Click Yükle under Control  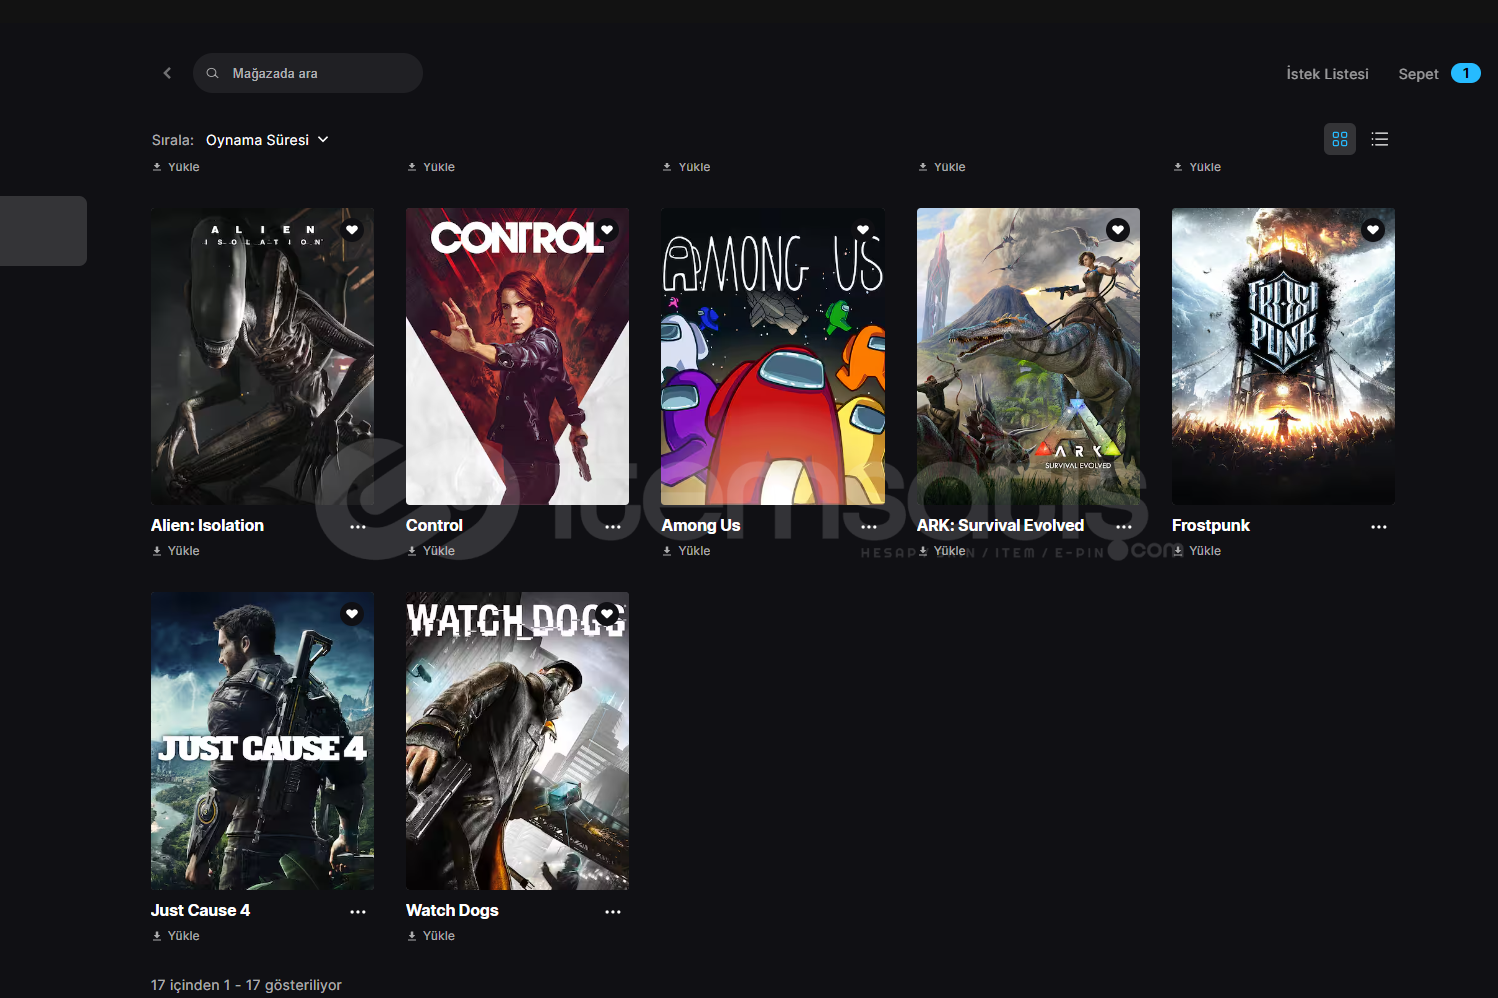click(431, 551)
